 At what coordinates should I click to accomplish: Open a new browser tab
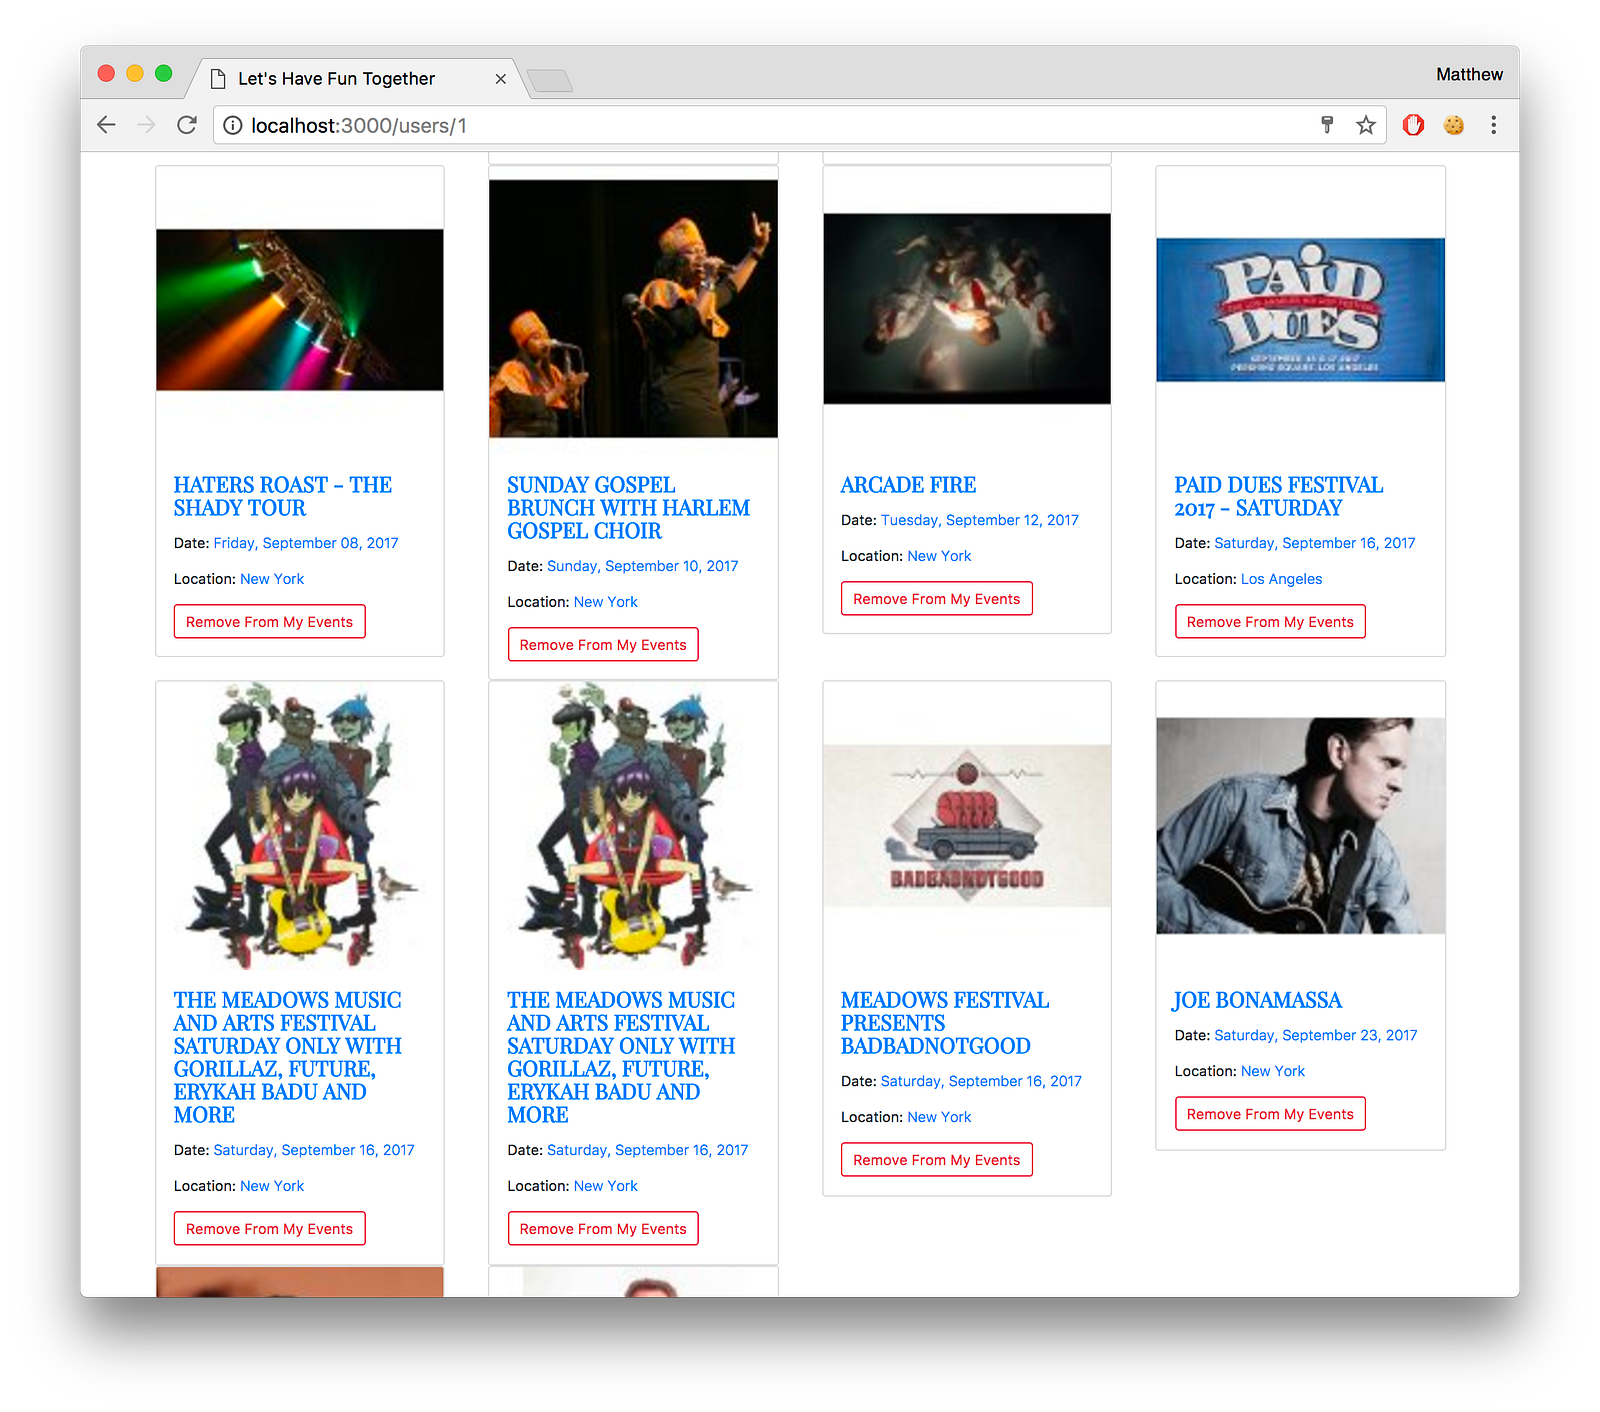(549, 80)
